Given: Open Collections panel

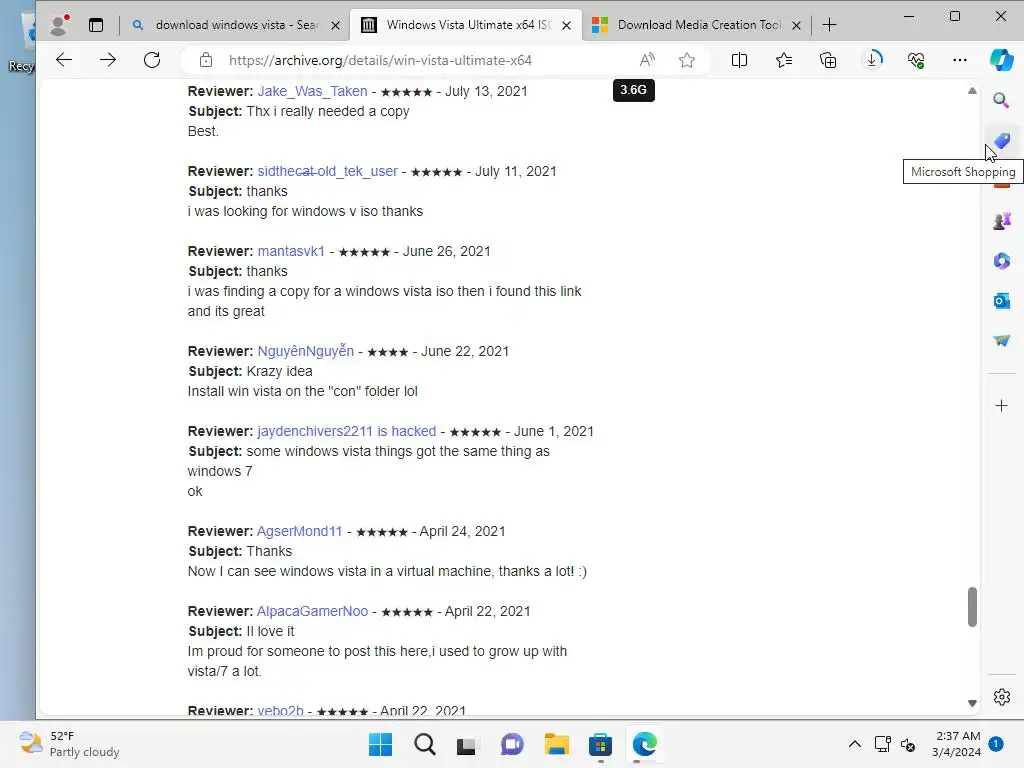Looking at the screenshot, I should point(827,60).
